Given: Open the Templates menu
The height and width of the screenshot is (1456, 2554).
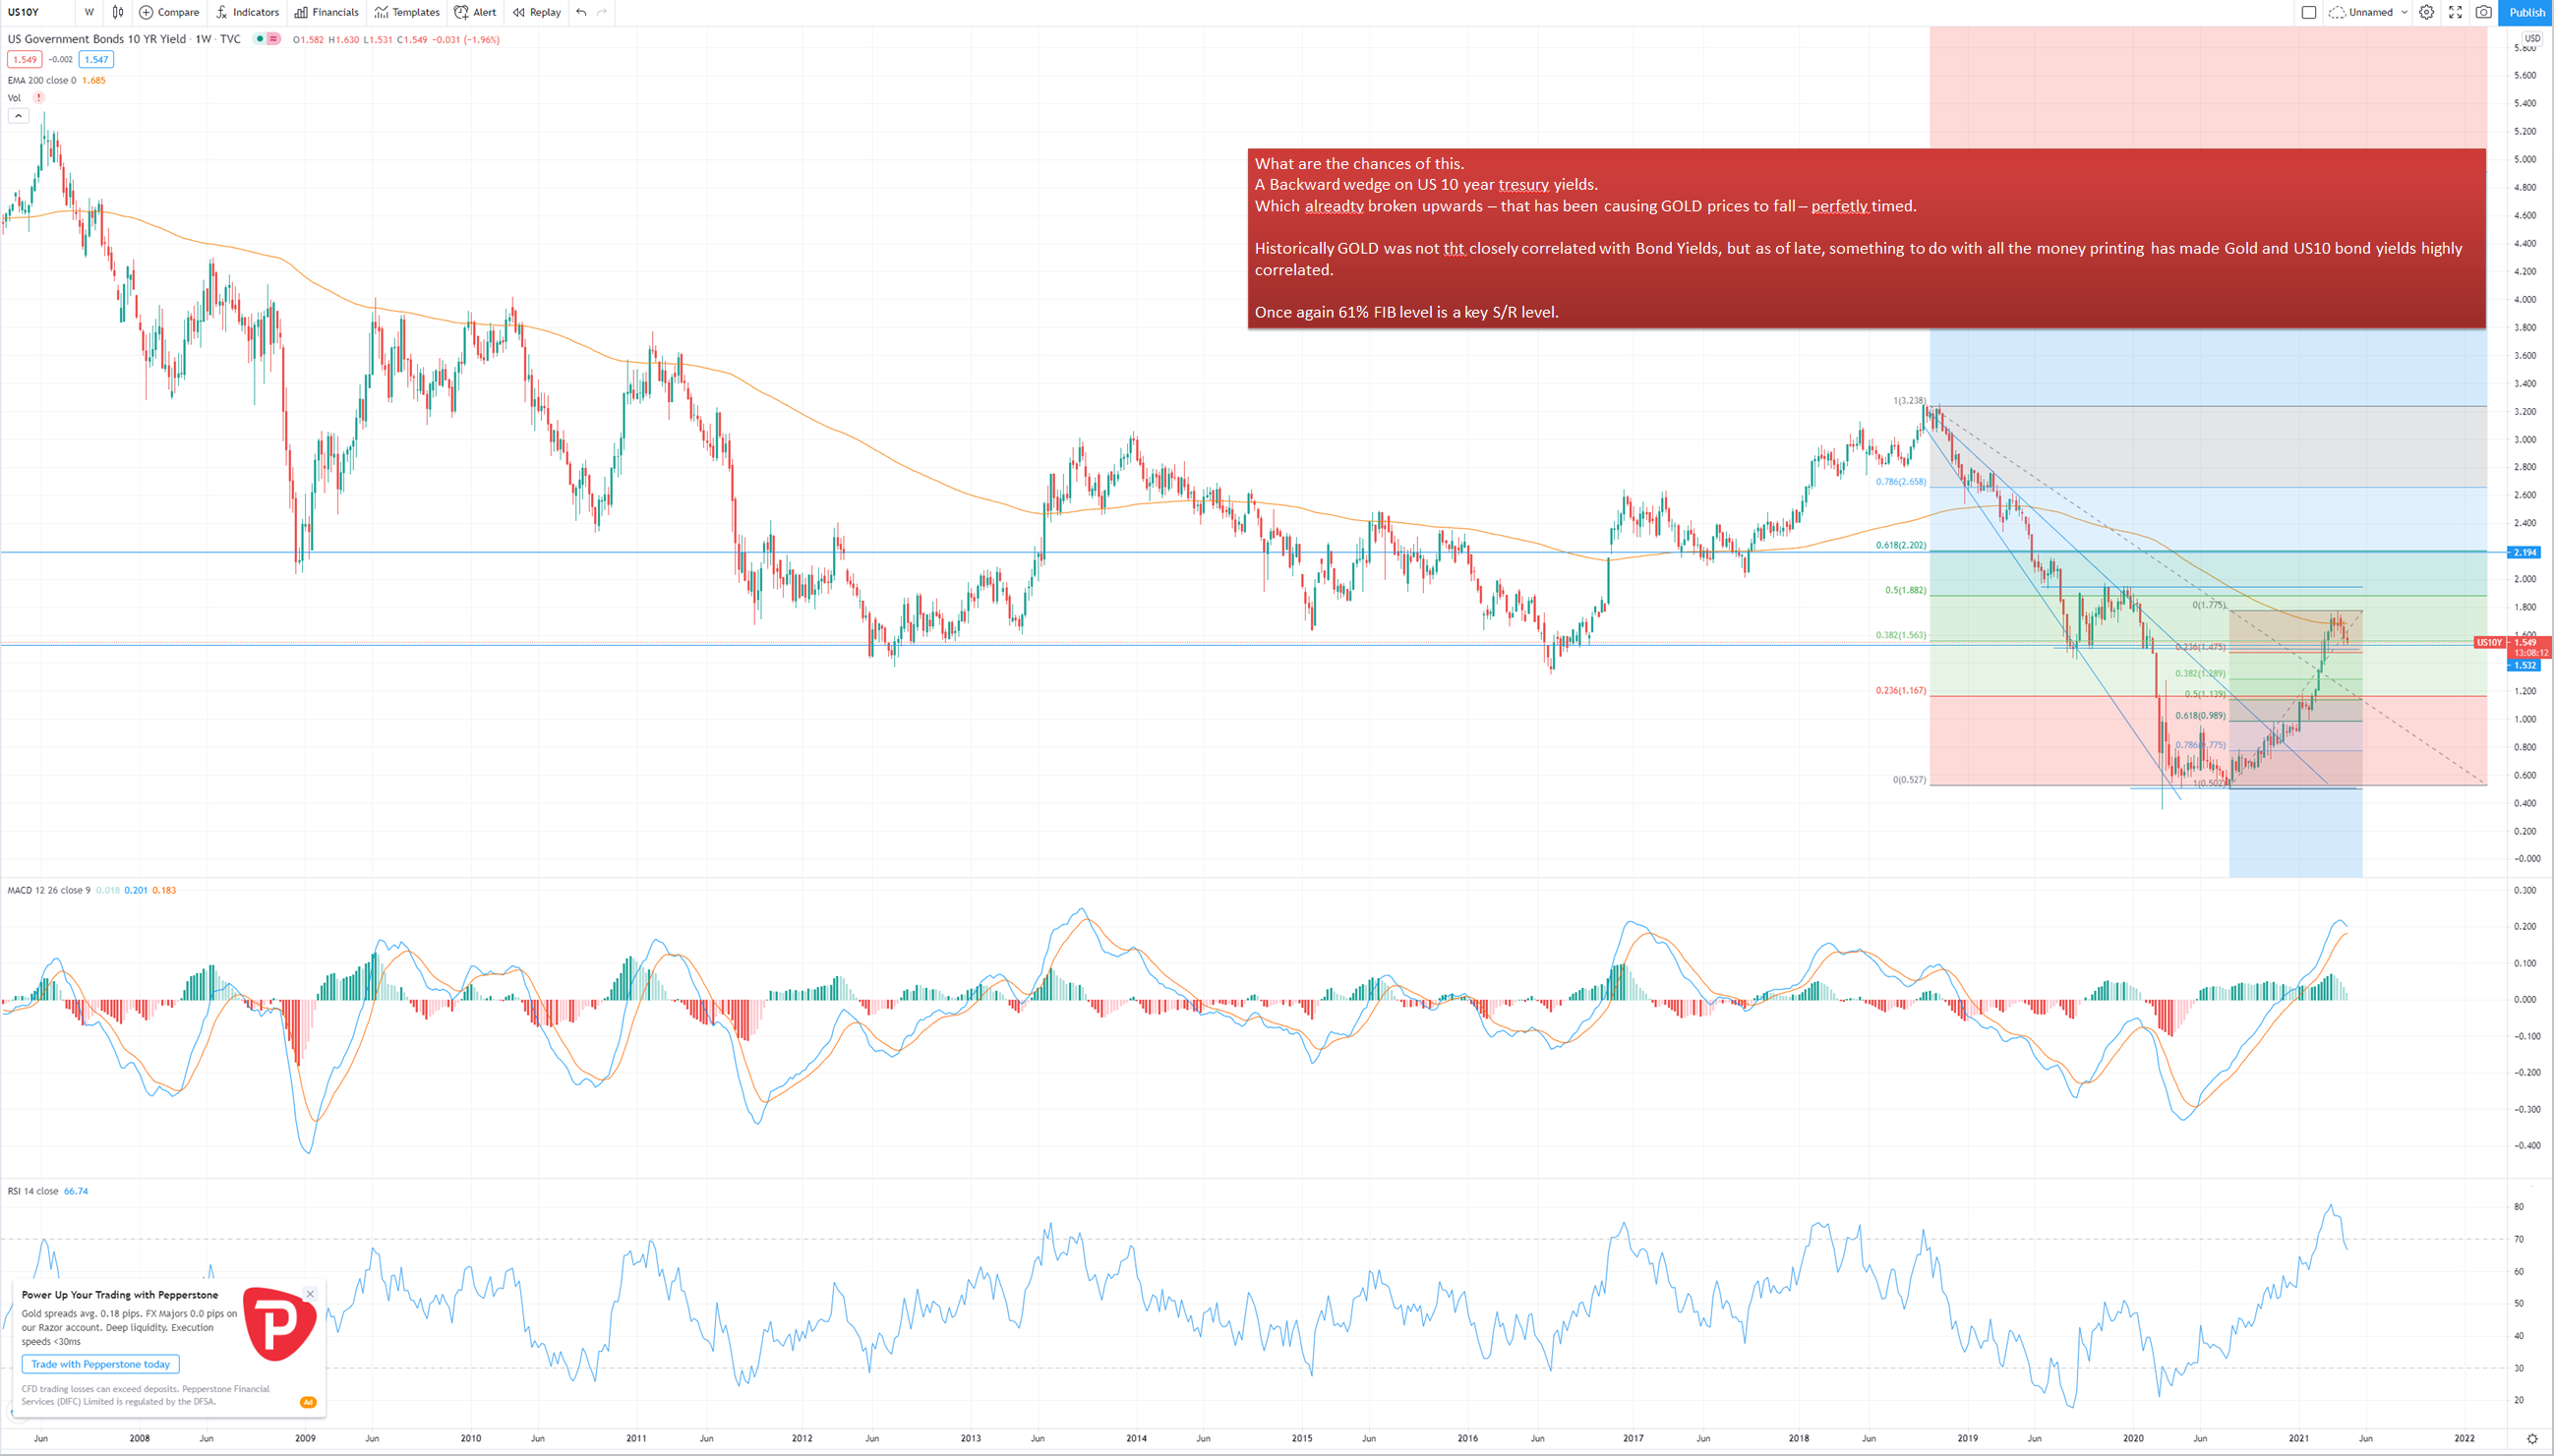Looking at the screenshot, I should click(x=407, y=12).
